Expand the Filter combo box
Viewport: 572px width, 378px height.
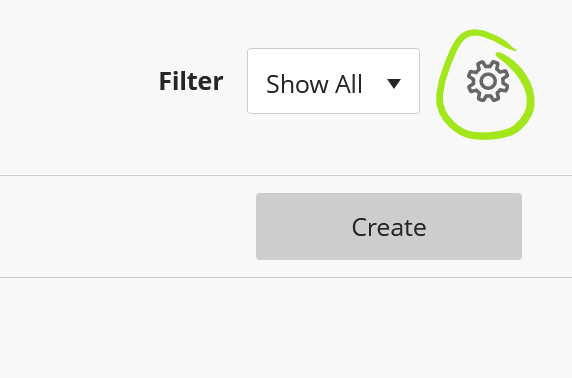pos(333,81)
